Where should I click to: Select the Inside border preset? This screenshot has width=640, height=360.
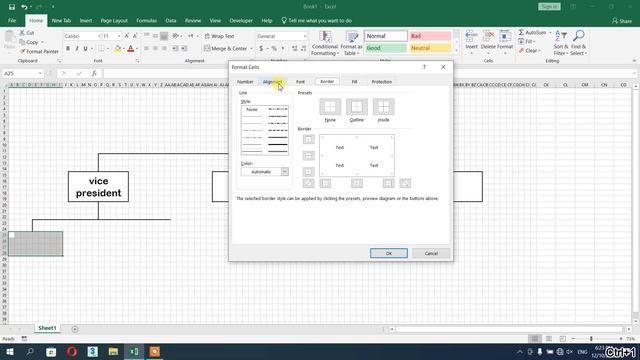point(383,107)
